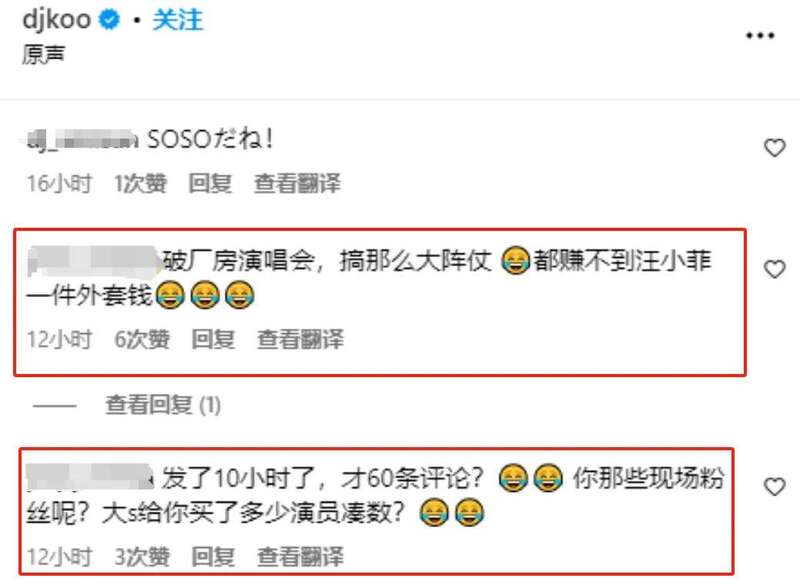Like the SOSOだね comment with heart icon
The height and width of the screenshot is (588, 800).
(774, 148)
